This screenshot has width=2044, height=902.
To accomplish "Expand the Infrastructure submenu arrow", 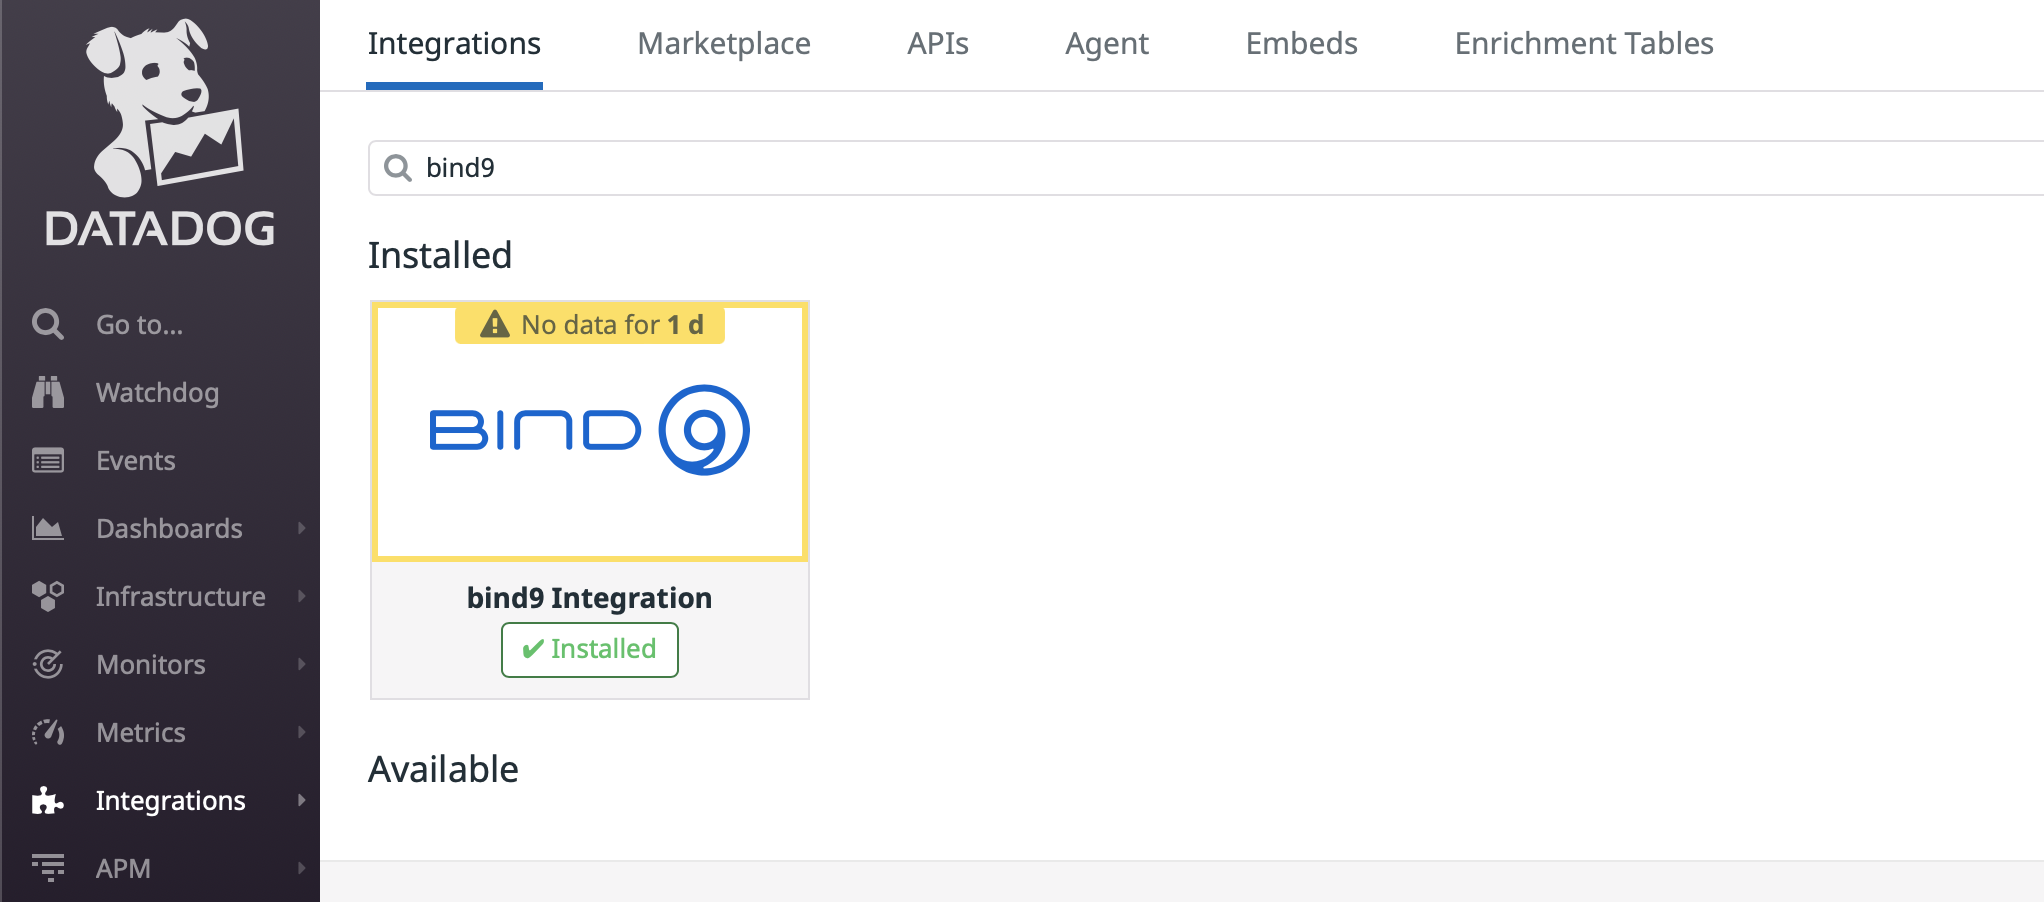I will pos(301,596).
